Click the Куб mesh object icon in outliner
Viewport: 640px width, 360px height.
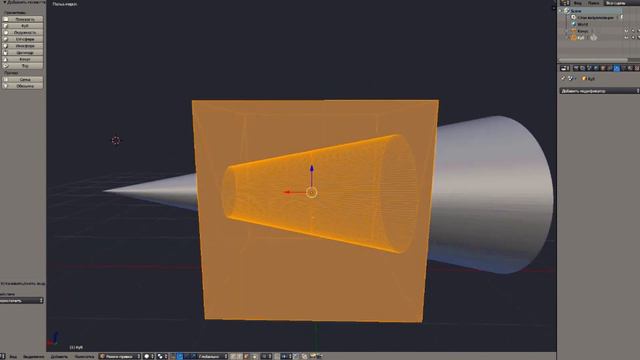573,38
